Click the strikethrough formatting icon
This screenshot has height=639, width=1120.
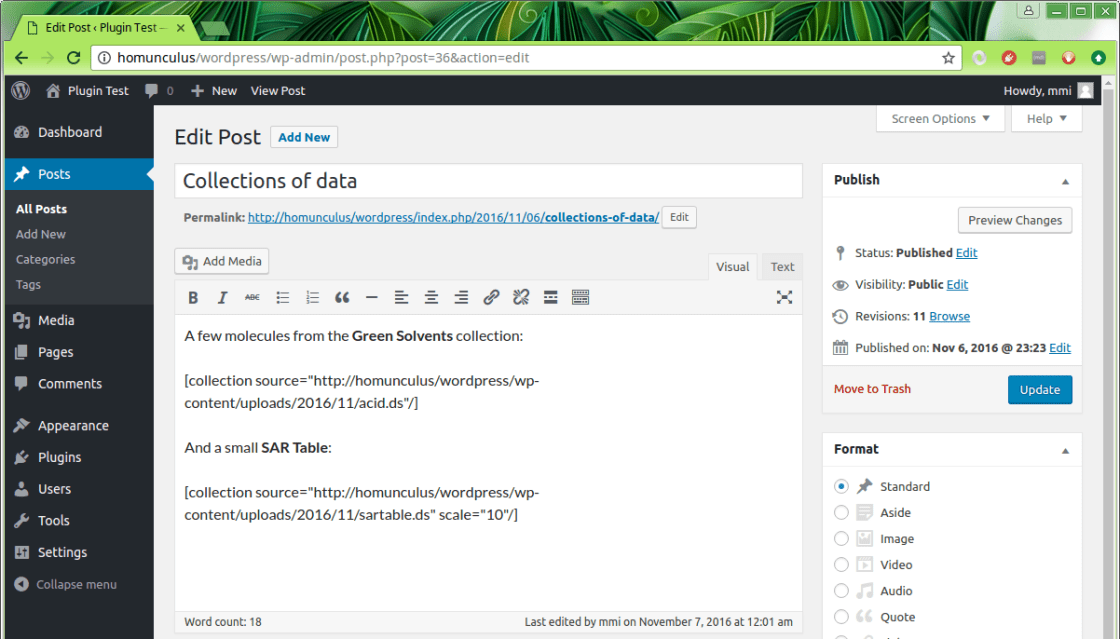click(x=252, y=297)
